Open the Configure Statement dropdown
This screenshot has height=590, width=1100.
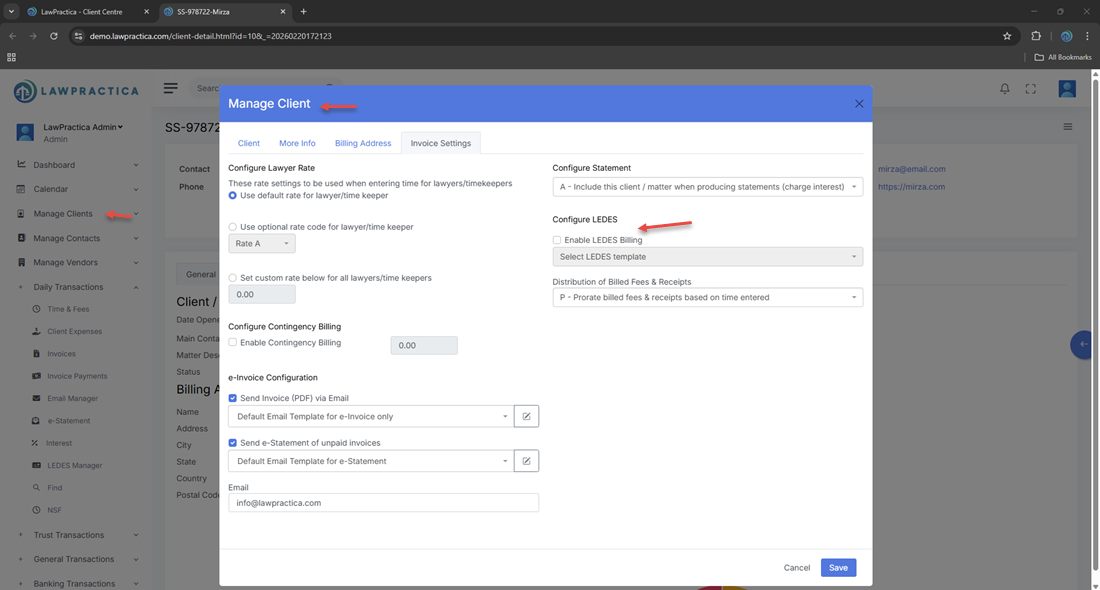point(707,187)
